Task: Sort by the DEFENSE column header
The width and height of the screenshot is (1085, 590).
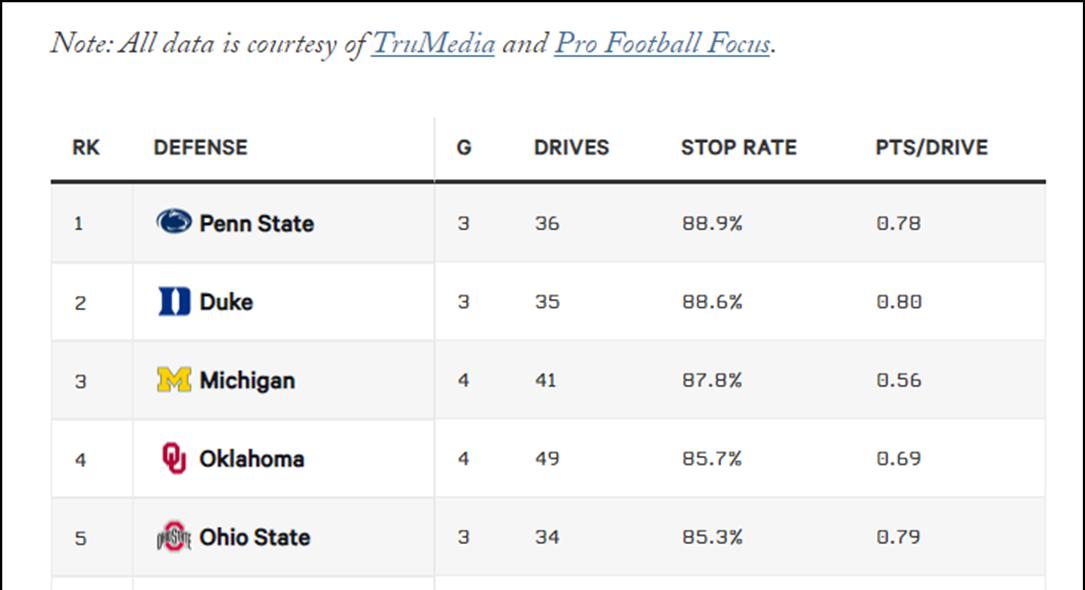Action: 200,147
